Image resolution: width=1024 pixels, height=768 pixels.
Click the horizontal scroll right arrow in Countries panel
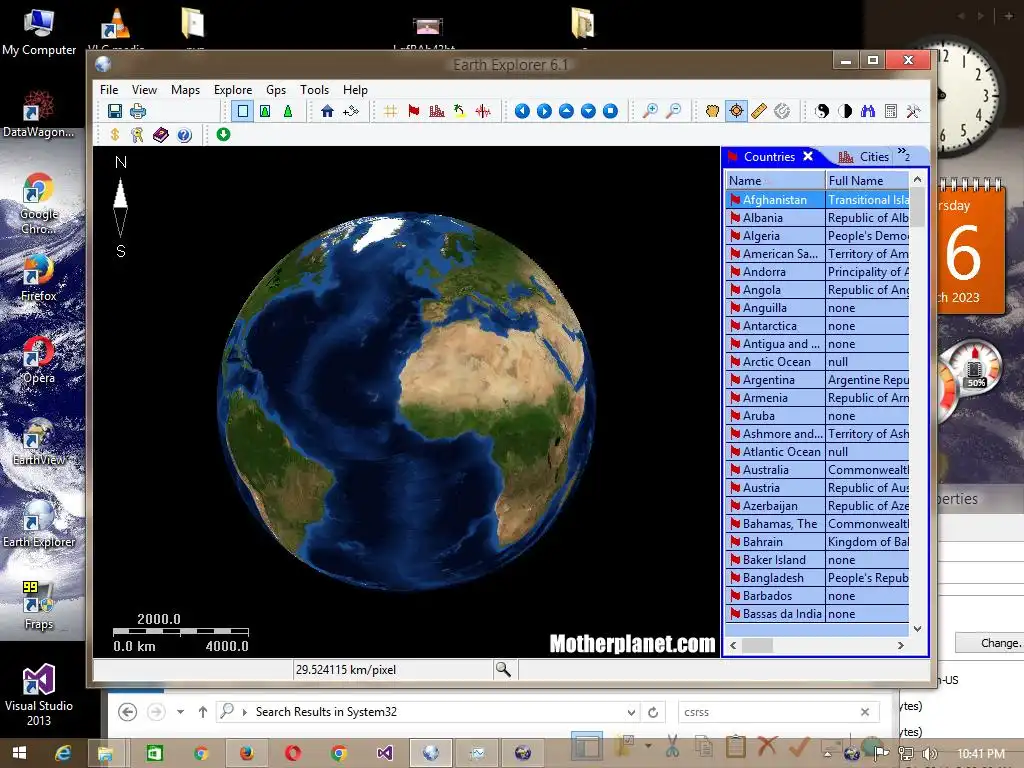901,645
